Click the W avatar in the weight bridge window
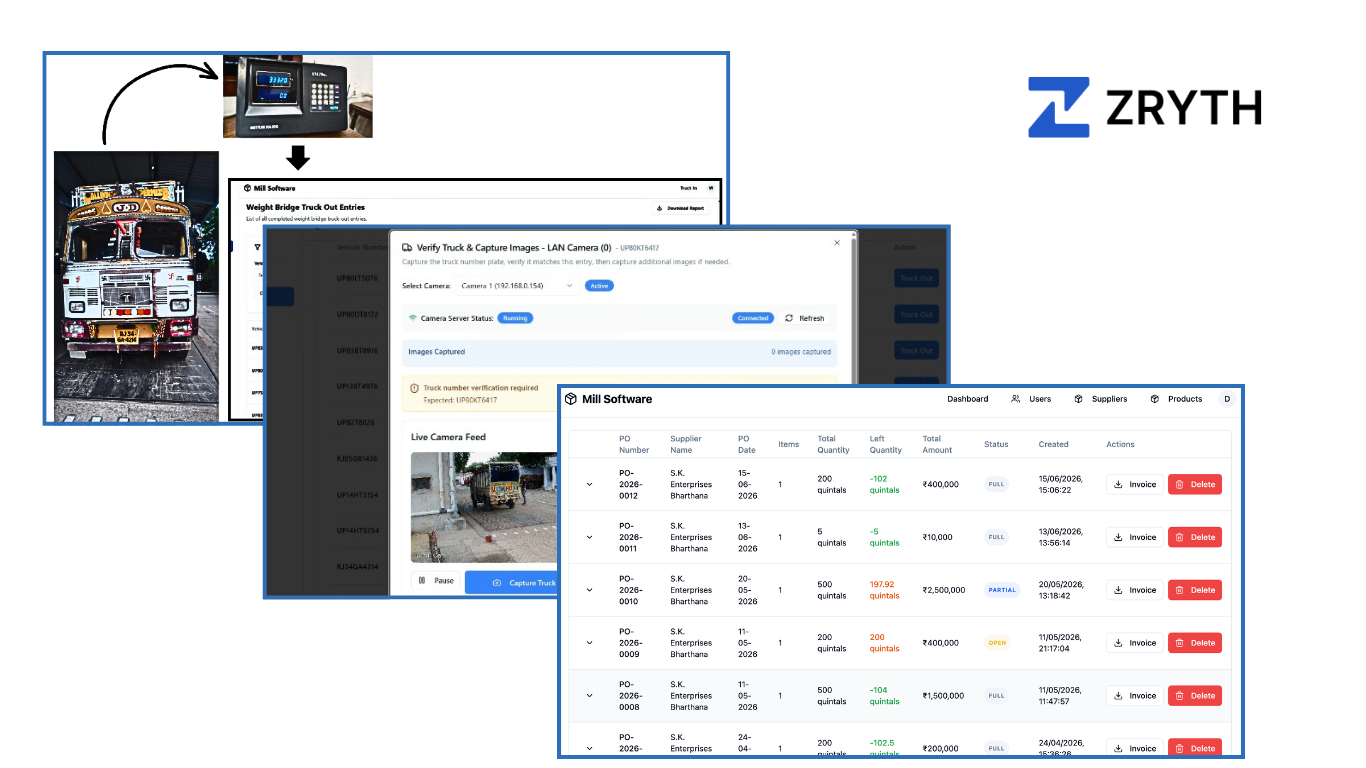Image resolution: width=1366 pixels, height=768 pixels. (x=711, y=188)
